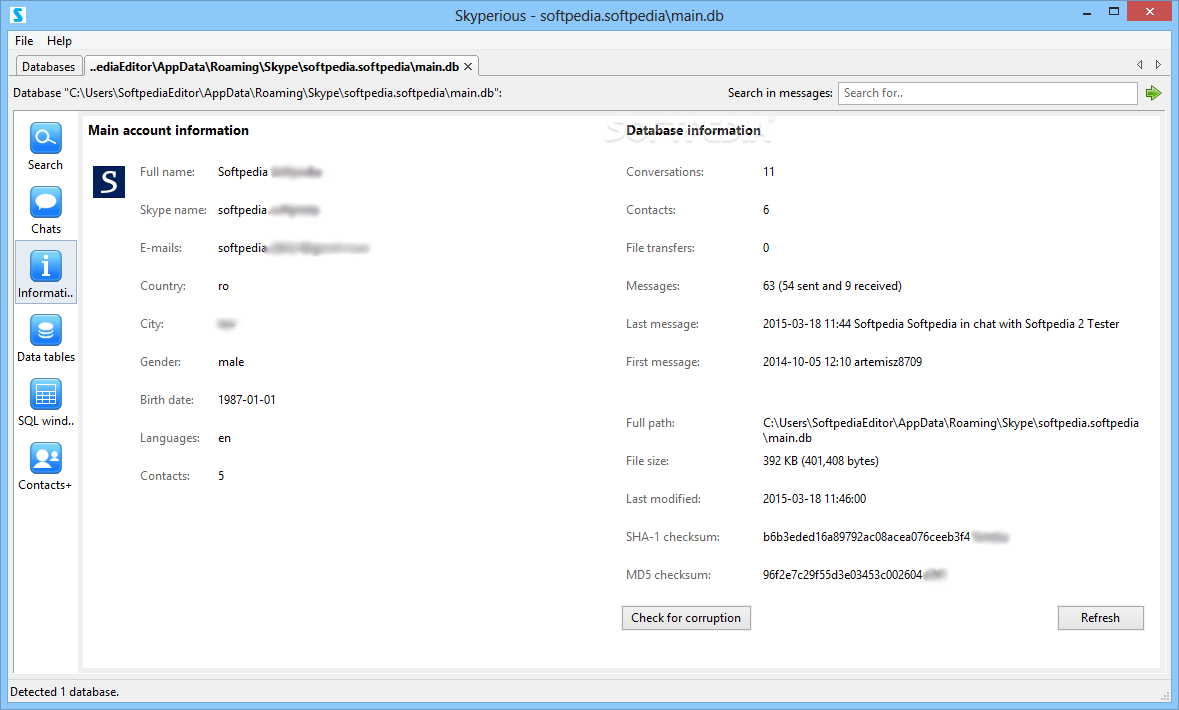The image size is (1179, 710).
Task: Open the Chats page in the sidebar
Action: [x=45, y=211]
